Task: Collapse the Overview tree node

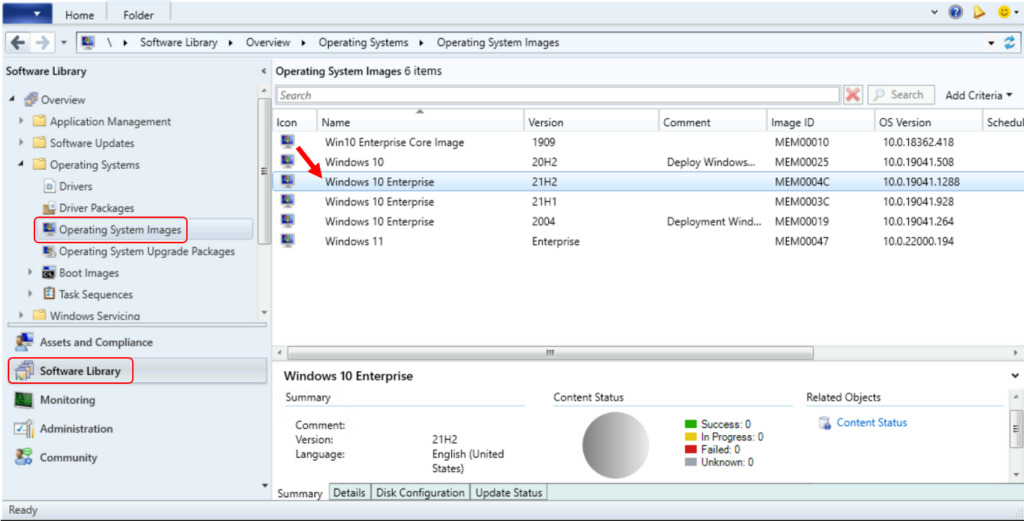Action: tap(12, 99)
